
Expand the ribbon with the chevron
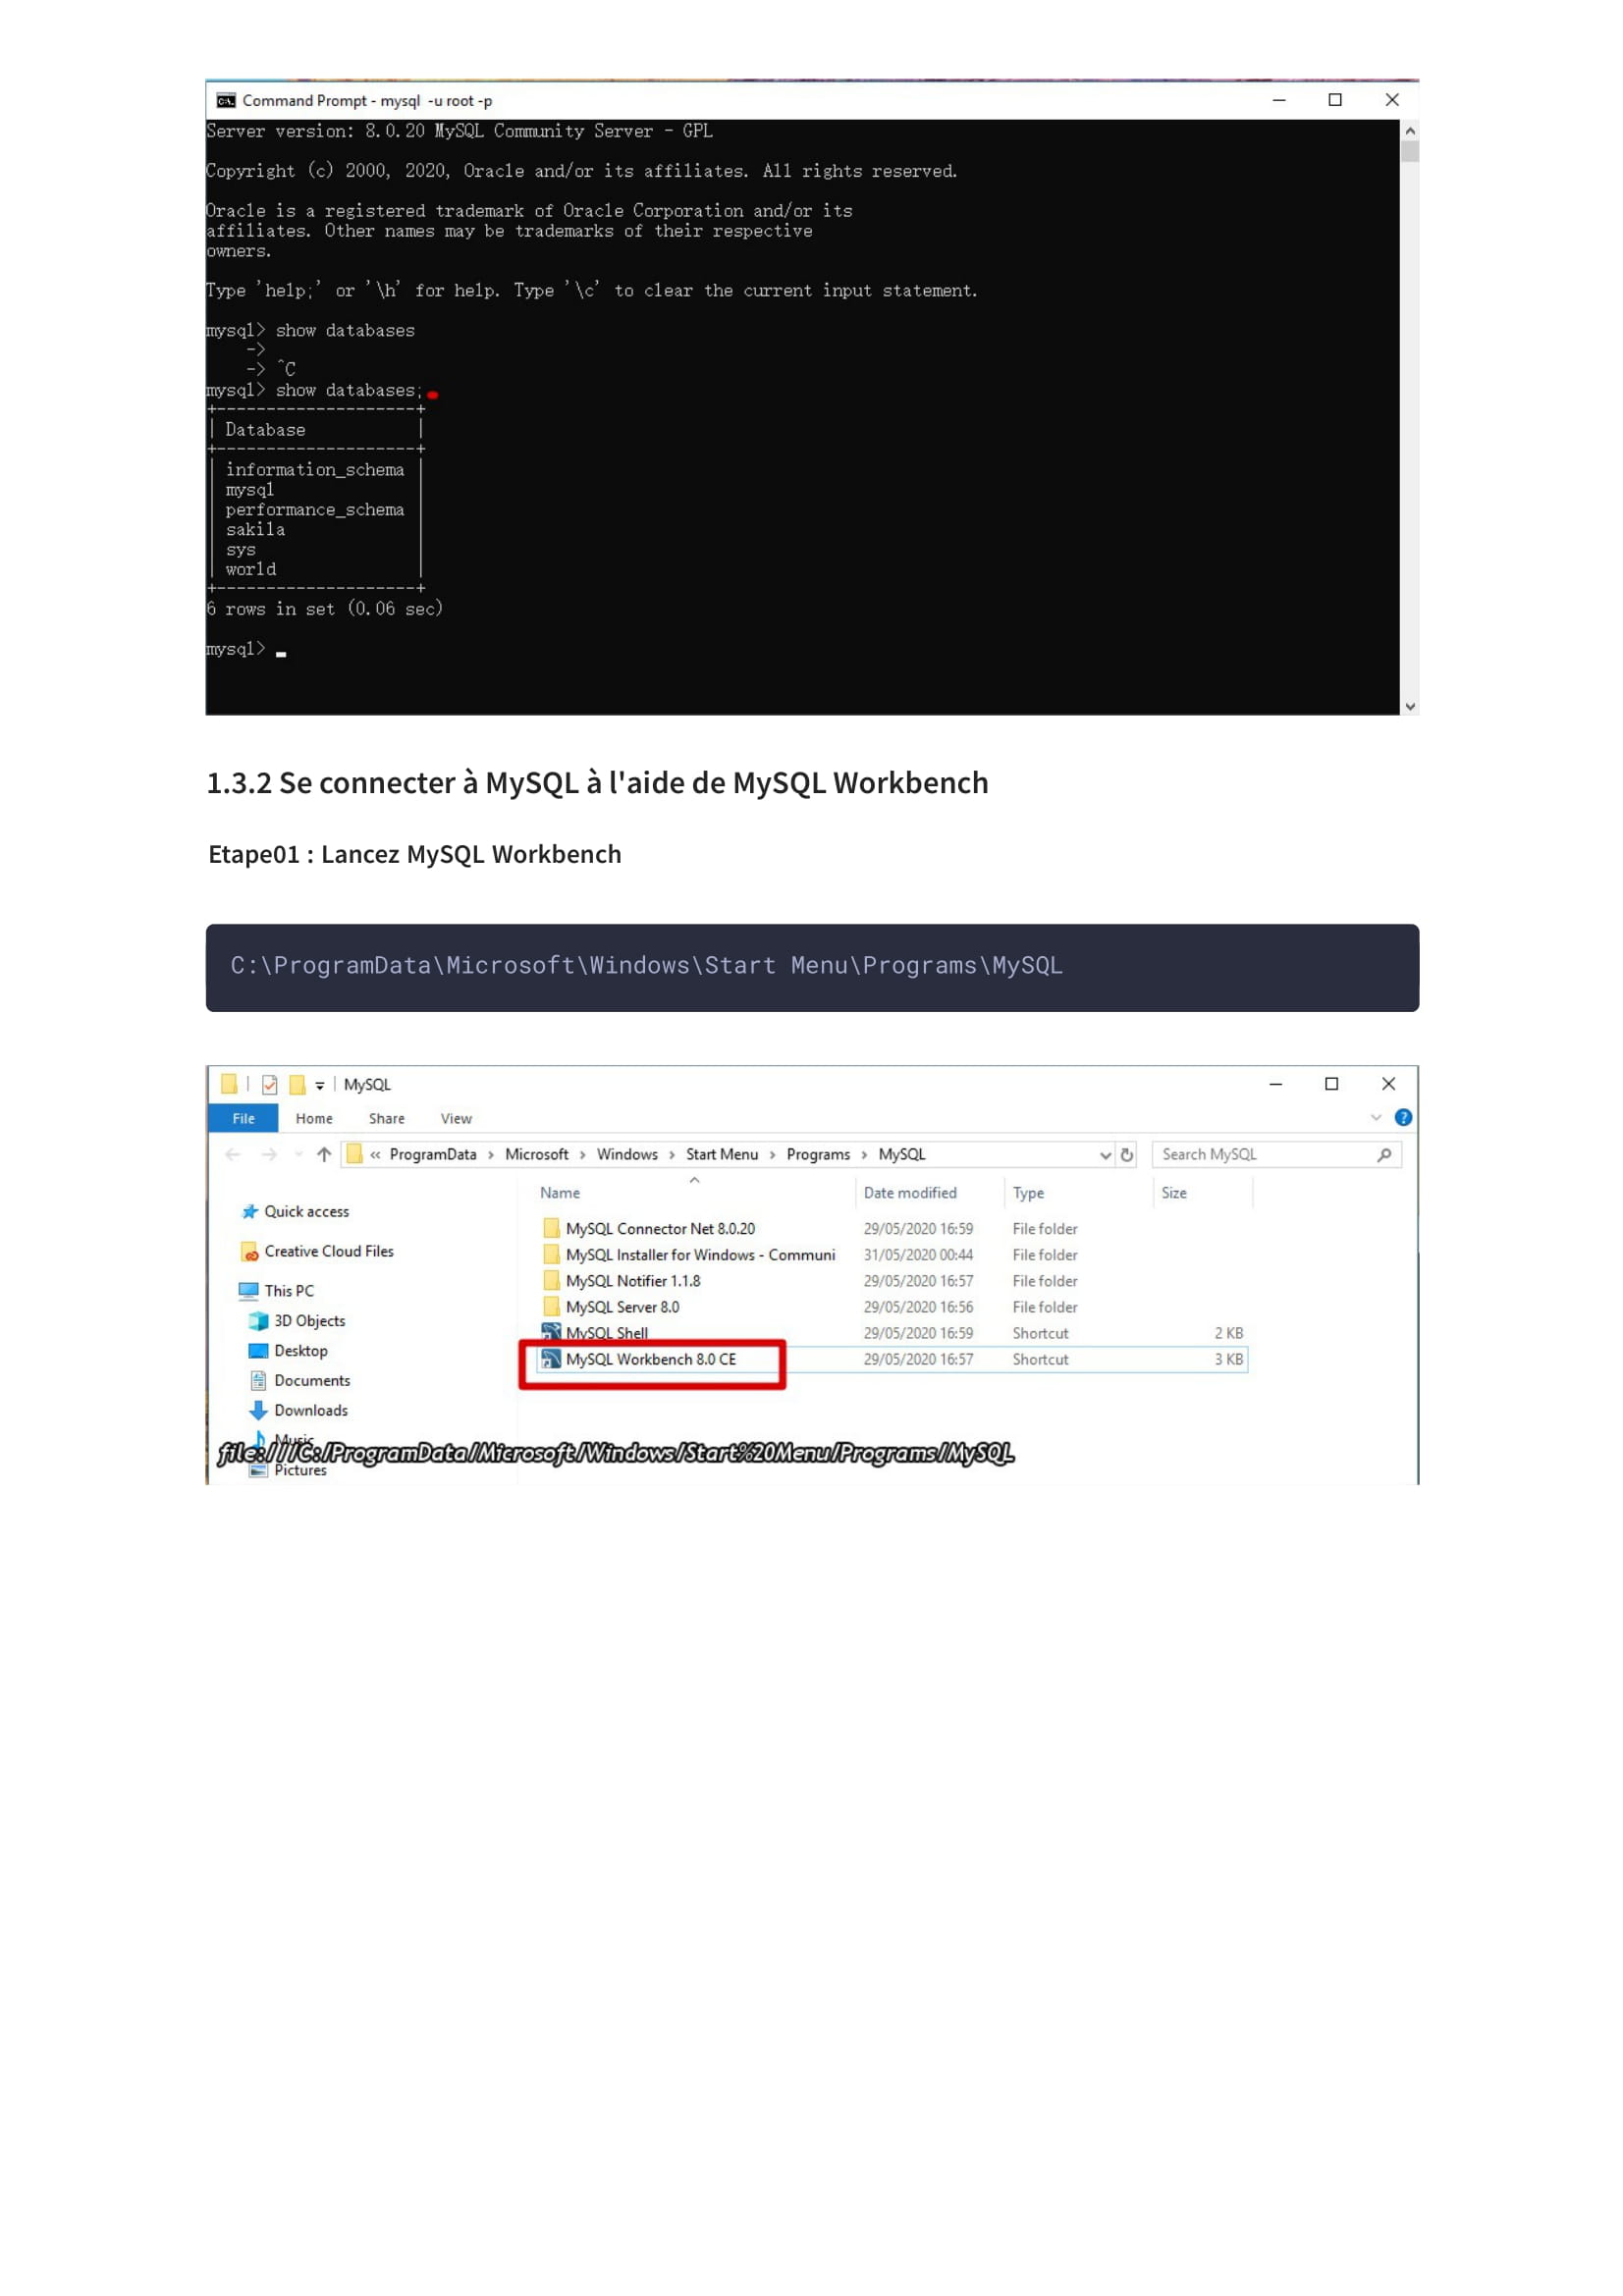(x=1376, y=1117)
